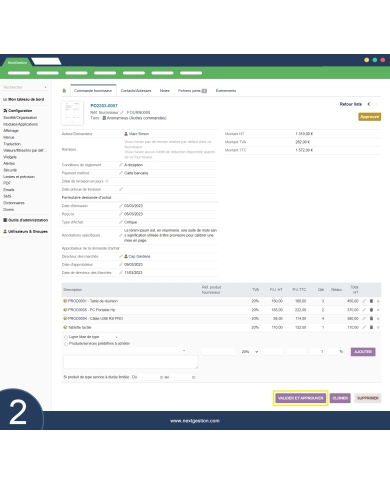390x484 pixels.
Task: Delete the Tablette tactile line (trash)
Action: click(371, 327)
